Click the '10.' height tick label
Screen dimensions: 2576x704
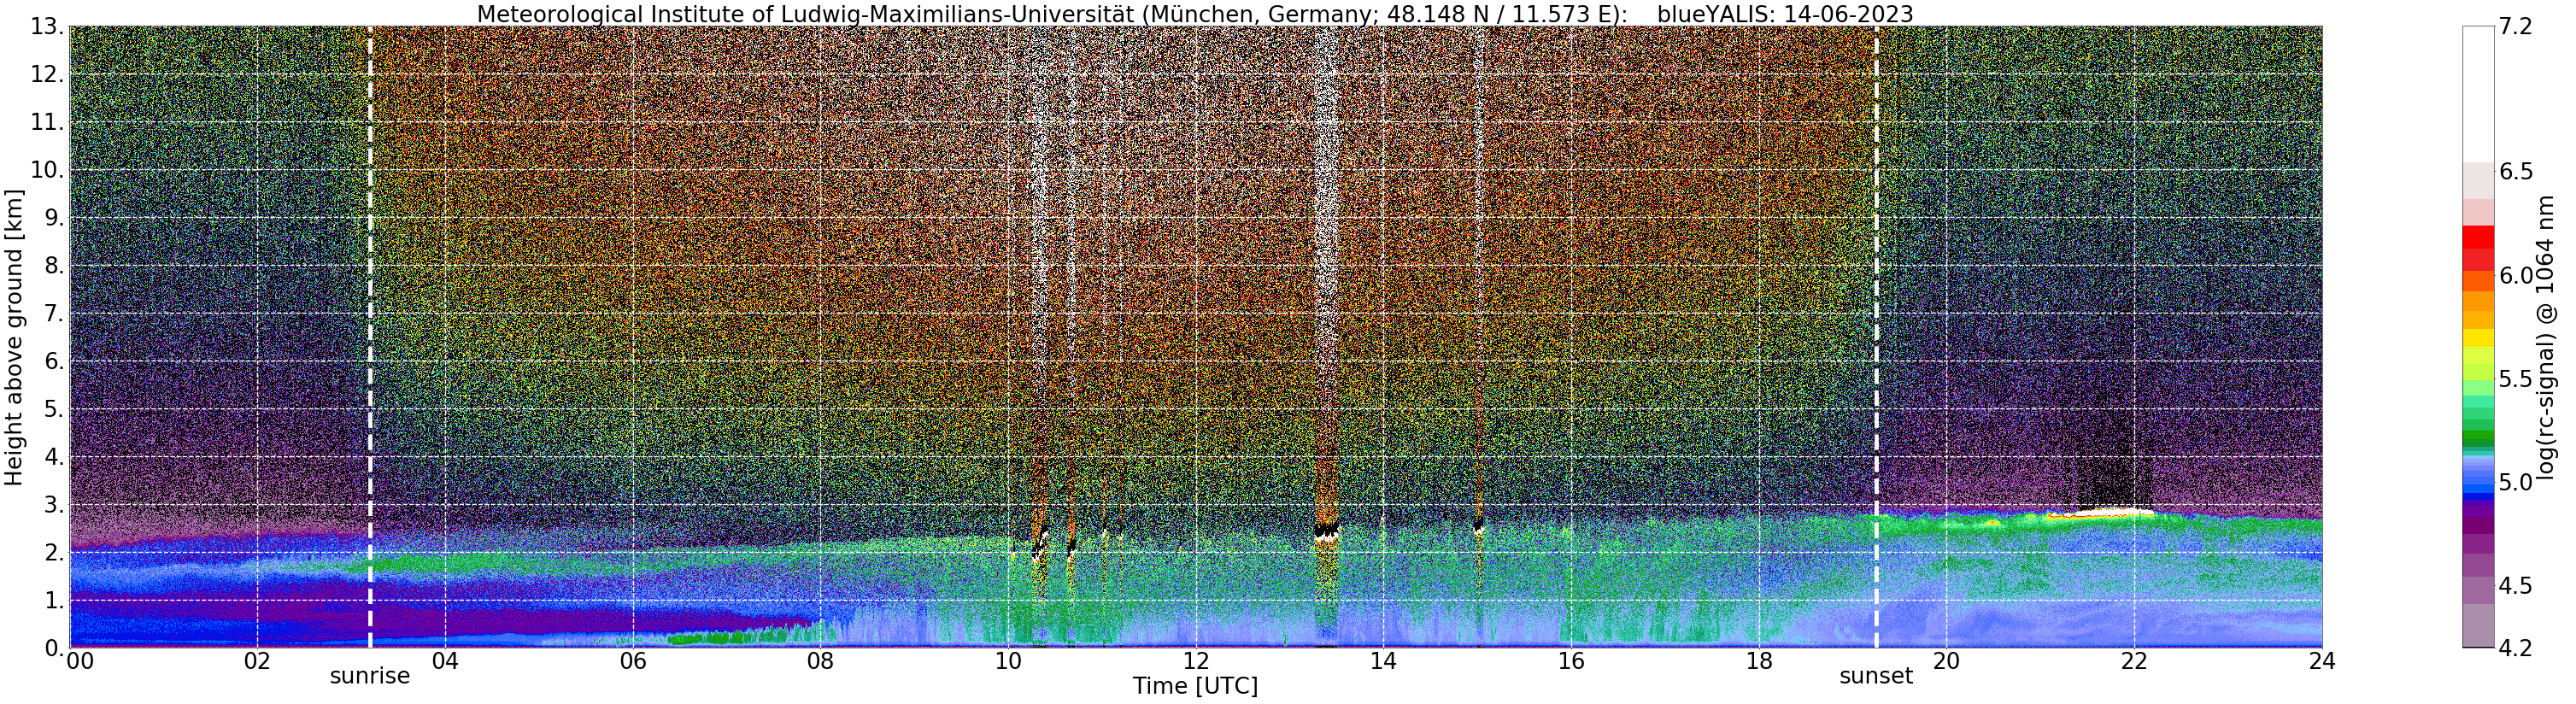tap(47, 170)
